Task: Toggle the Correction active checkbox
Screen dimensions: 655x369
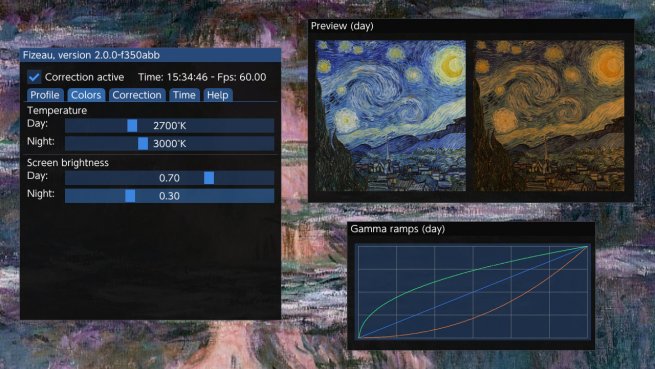Action: pos(34,77)
